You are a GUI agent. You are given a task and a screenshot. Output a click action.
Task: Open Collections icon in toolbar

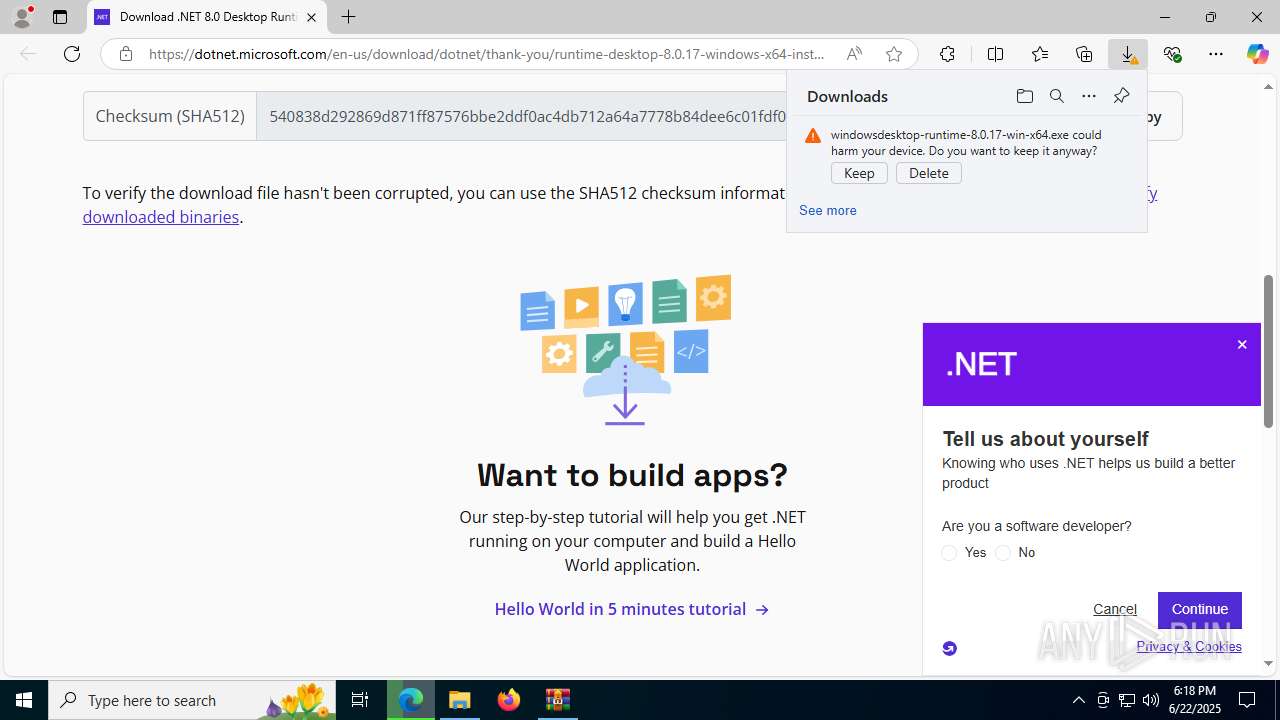click(x=1084, y=54)
